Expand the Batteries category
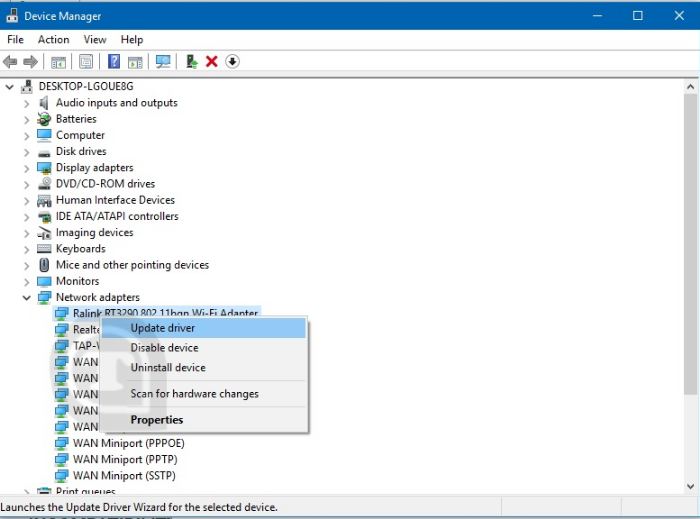Image resolution: width=700 pixels, height=519 pixels. click(x=26, y=119)
